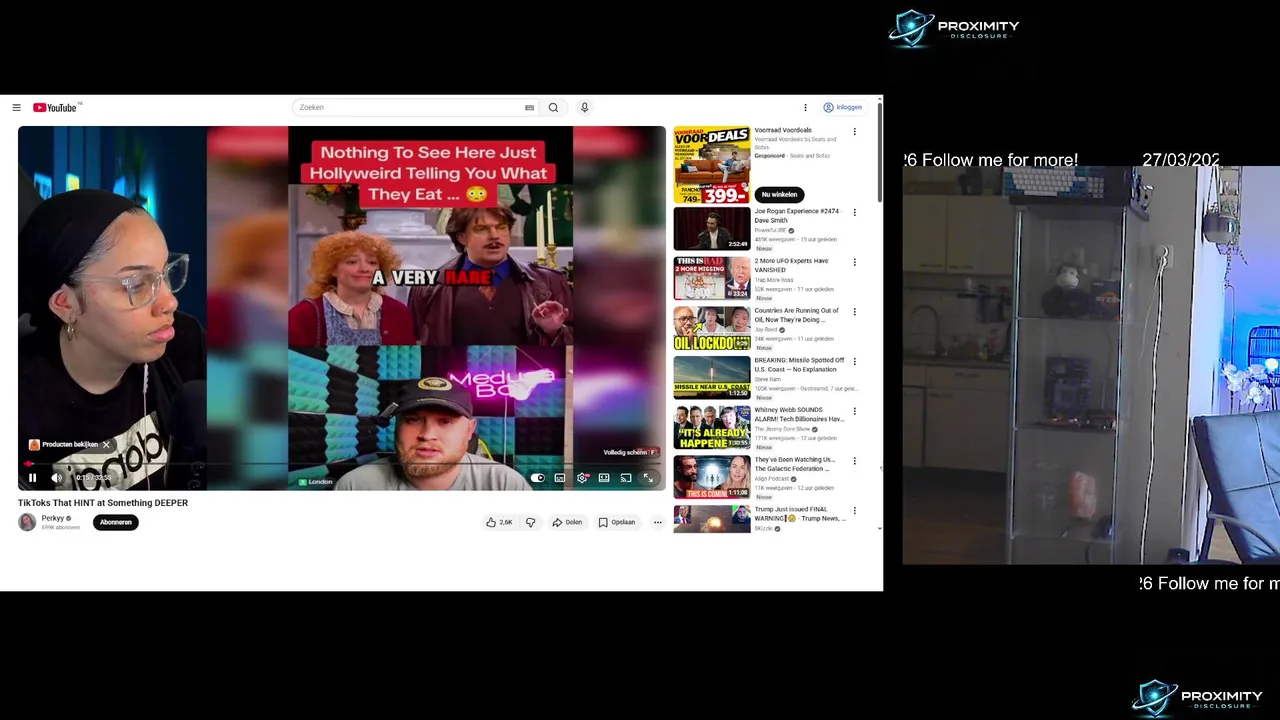Click the Nu winkelen ad button

pyautogui.click(x=779, y=194)
